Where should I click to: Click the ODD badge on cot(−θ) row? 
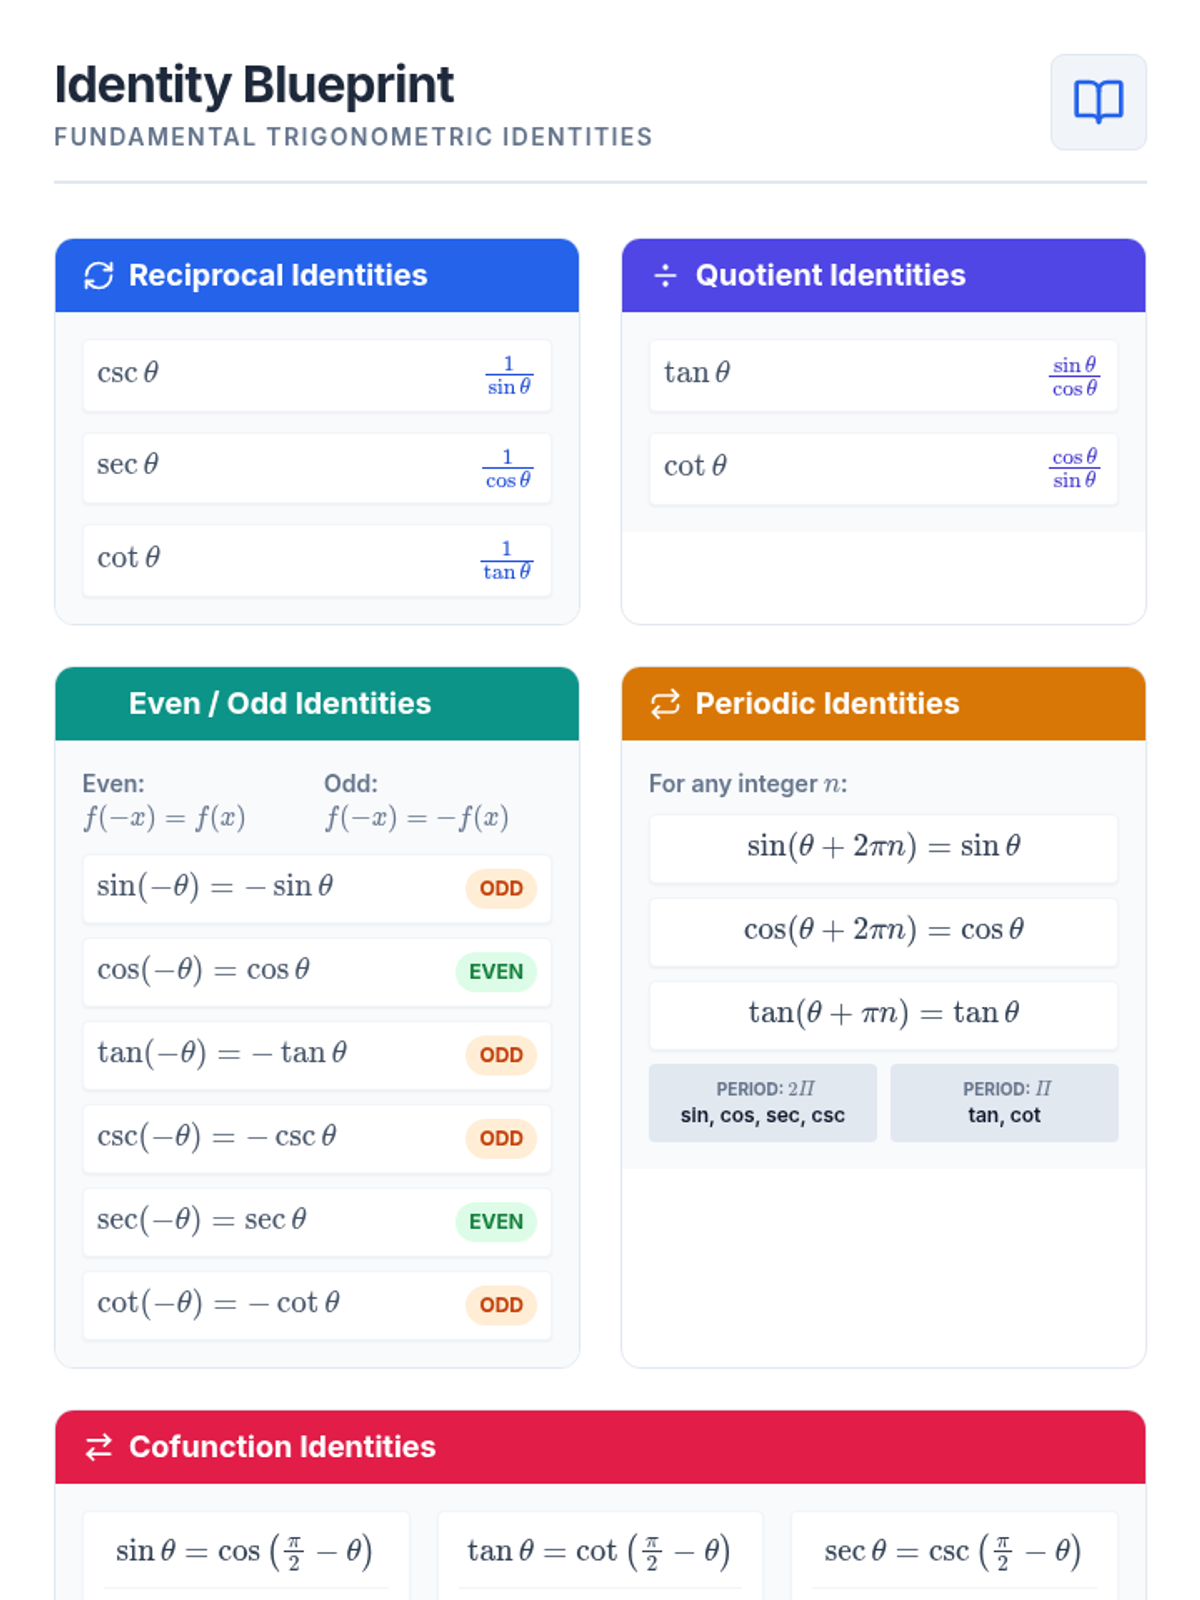click(501, 1305)
